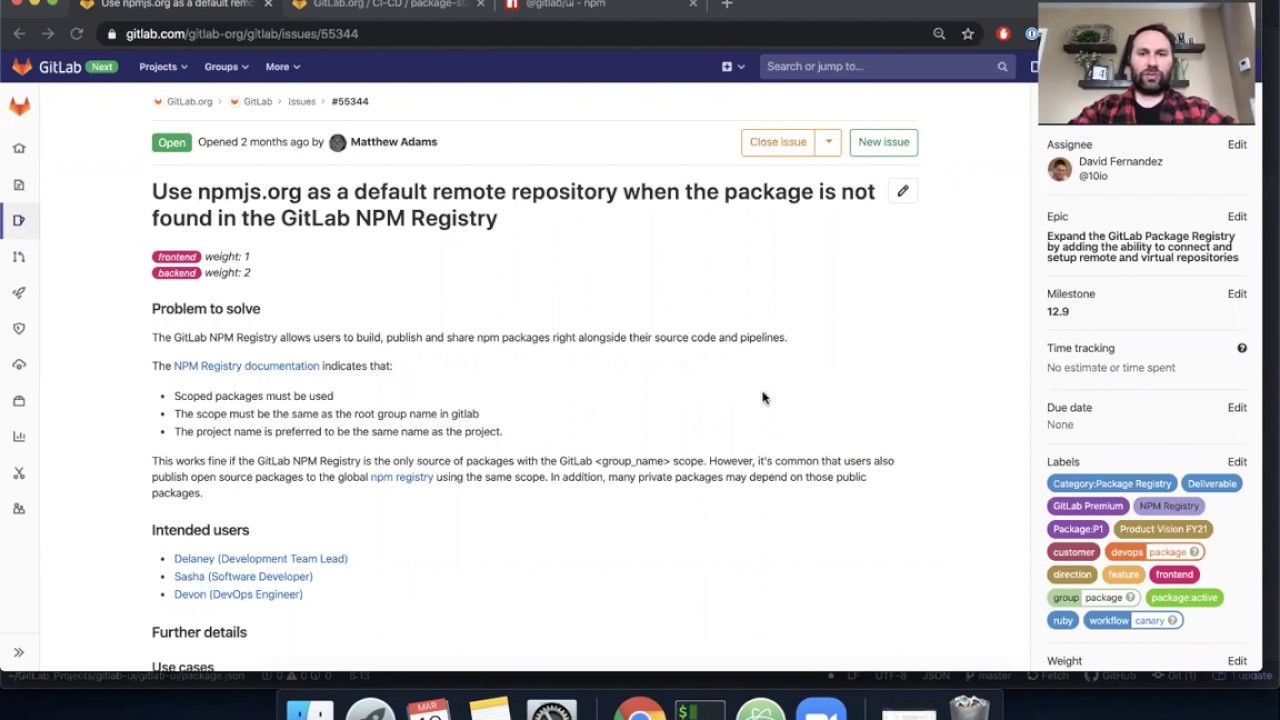Open a new browser tab

pos(727,4)
